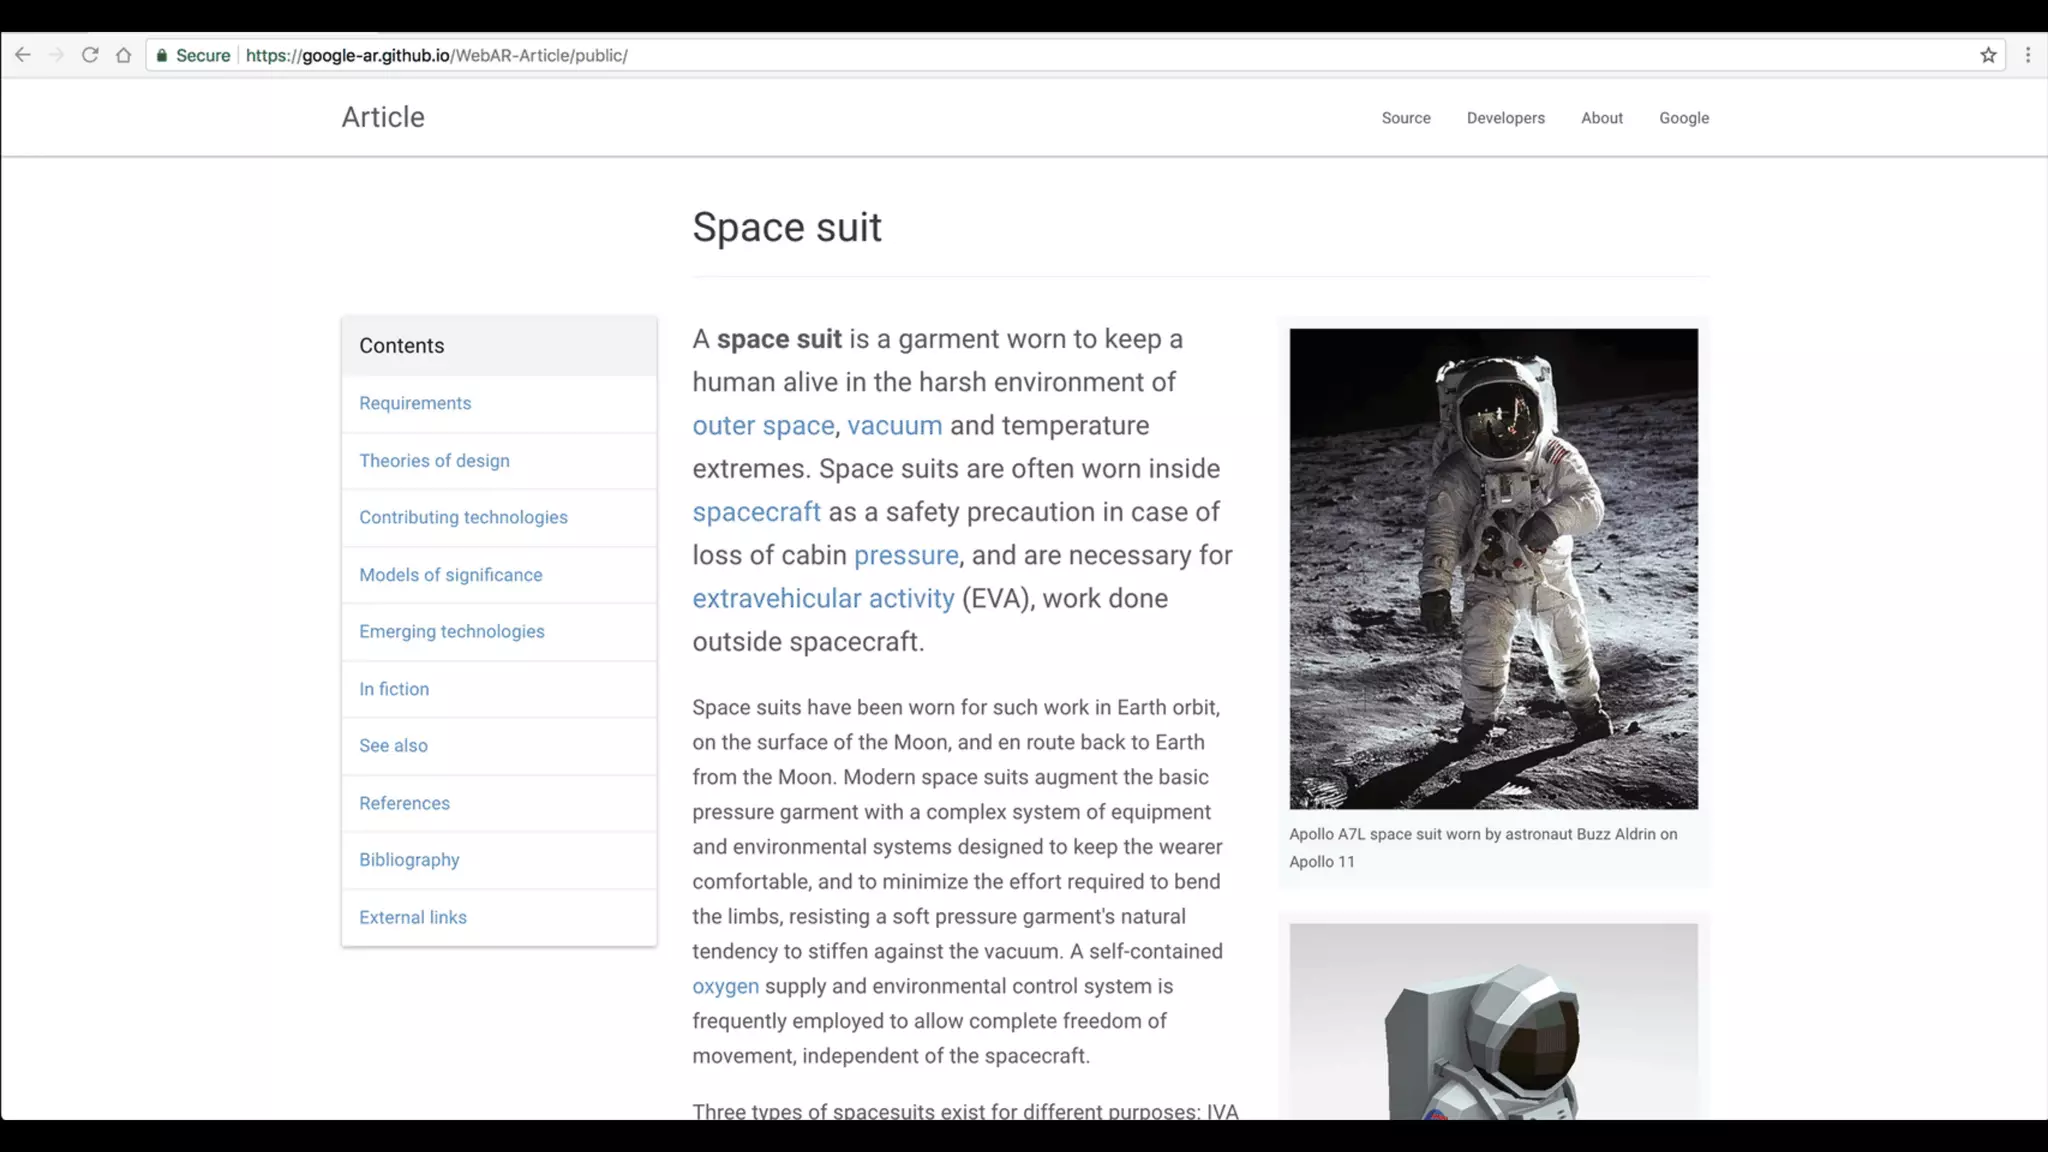Reload the page with refresh icon
2048x1152 pixels.
pos(90,55)
